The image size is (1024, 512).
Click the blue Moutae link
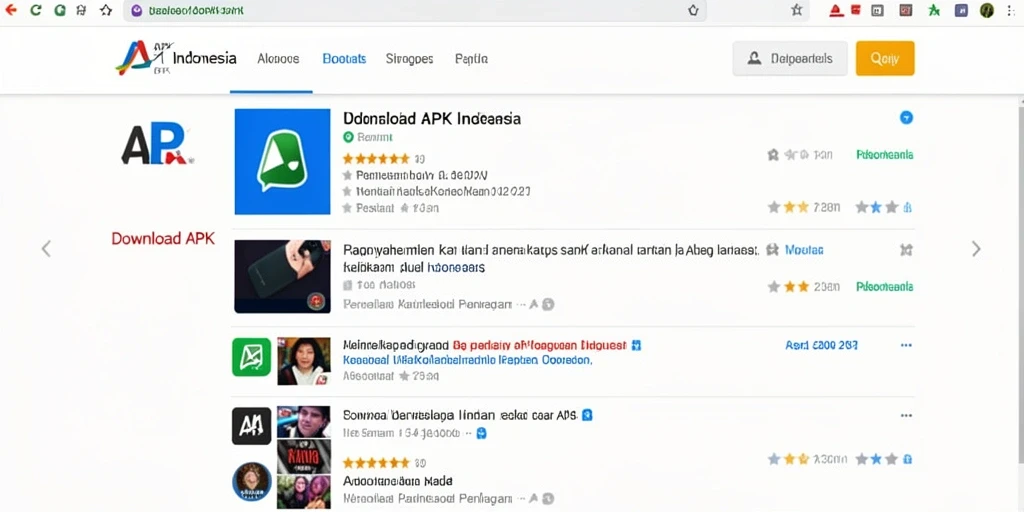tap(804, 249)
